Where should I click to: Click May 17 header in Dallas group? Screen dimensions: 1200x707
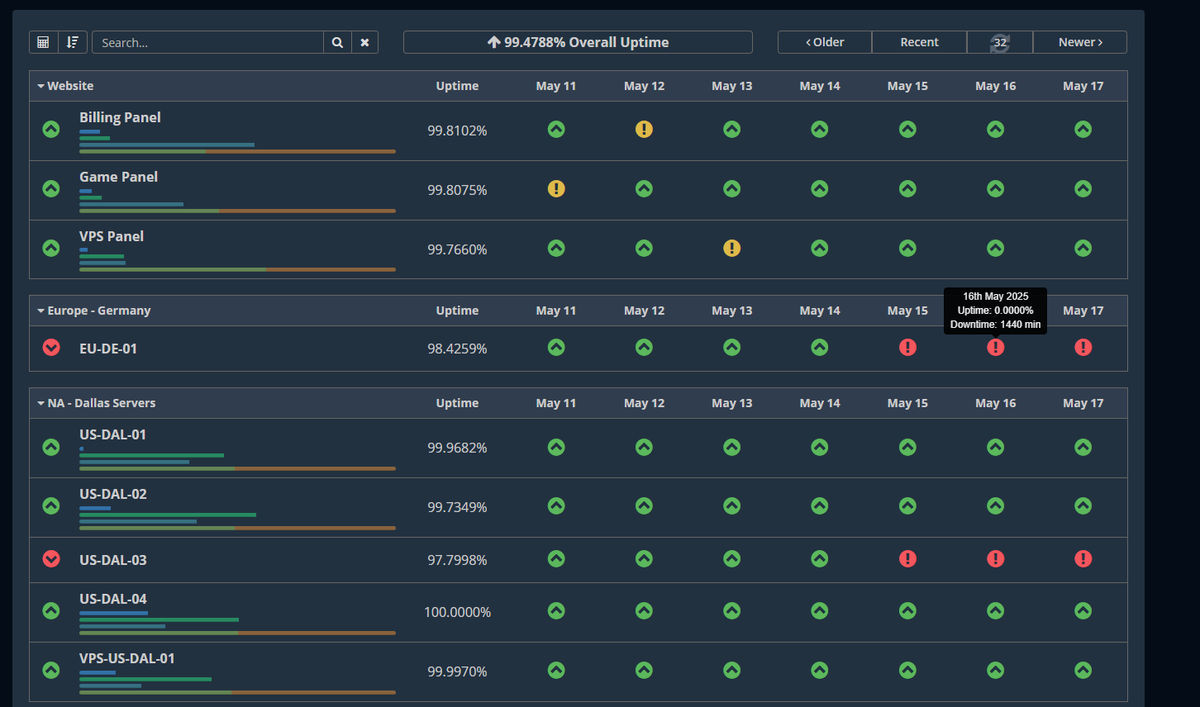[x=1083, y=403]
